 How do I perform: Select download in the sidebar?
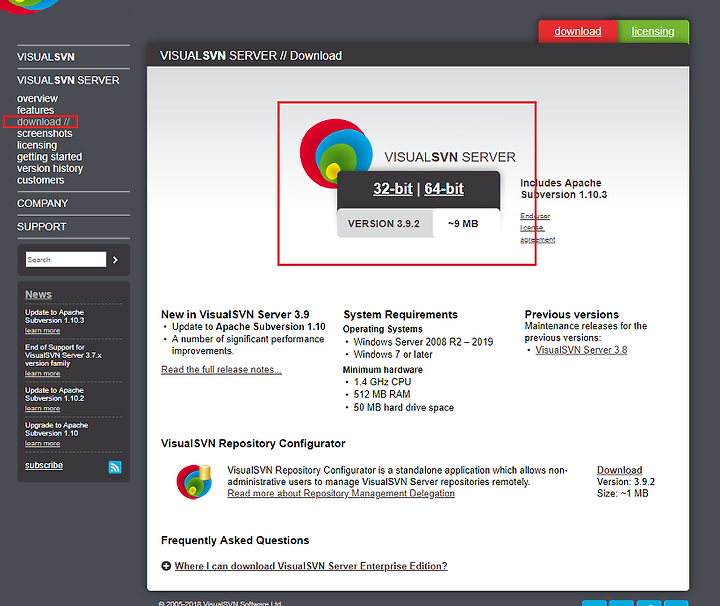(43, 122)
